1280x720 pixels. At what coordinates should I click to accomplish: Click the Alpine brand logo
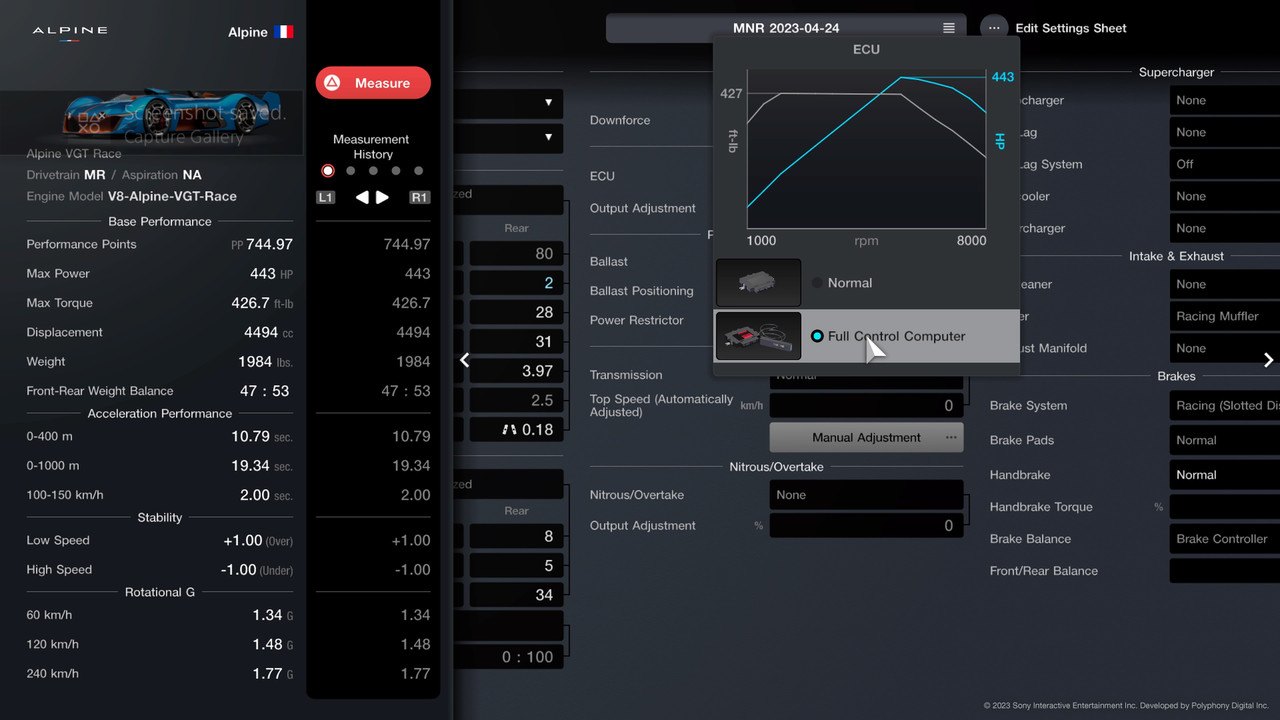pyautogui.click(x=70, y=33)
